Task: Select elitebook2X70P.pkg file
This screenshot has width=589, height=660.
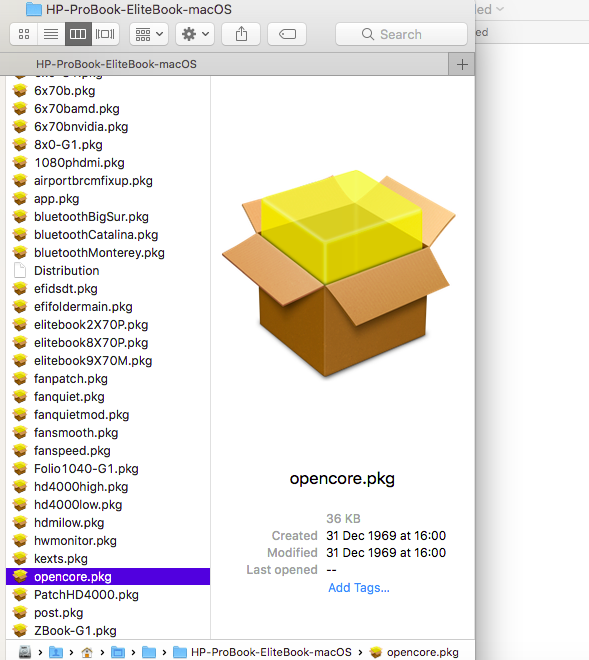Action: [108, 325]
